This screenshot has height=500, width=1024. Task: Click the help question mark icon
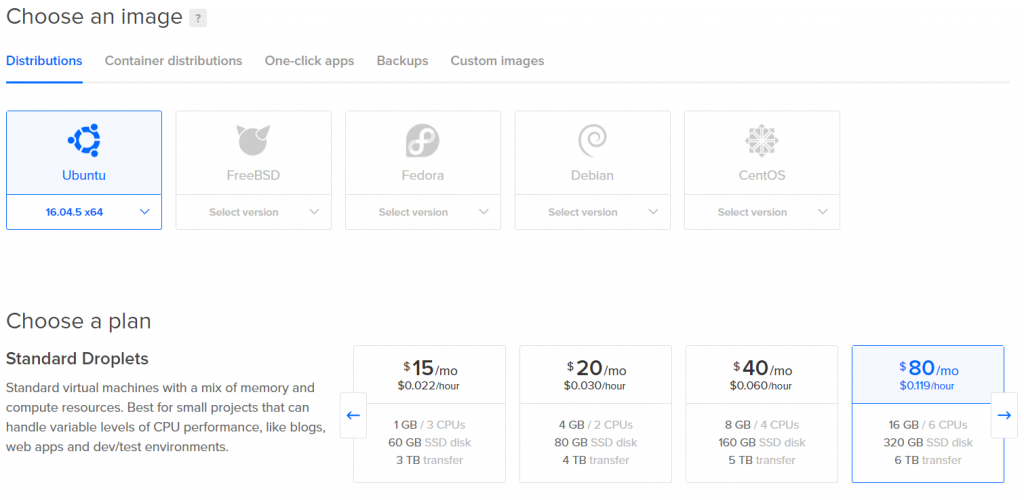click(x=198, y=18)
